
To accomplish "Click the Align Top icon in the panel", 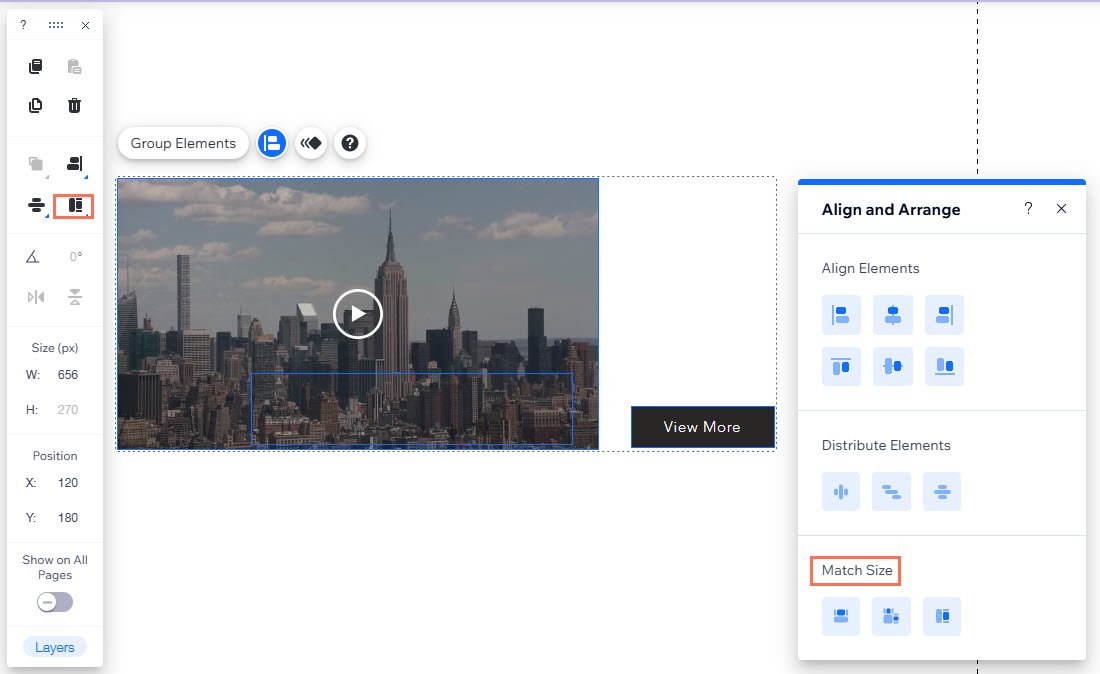I will 841,366.
